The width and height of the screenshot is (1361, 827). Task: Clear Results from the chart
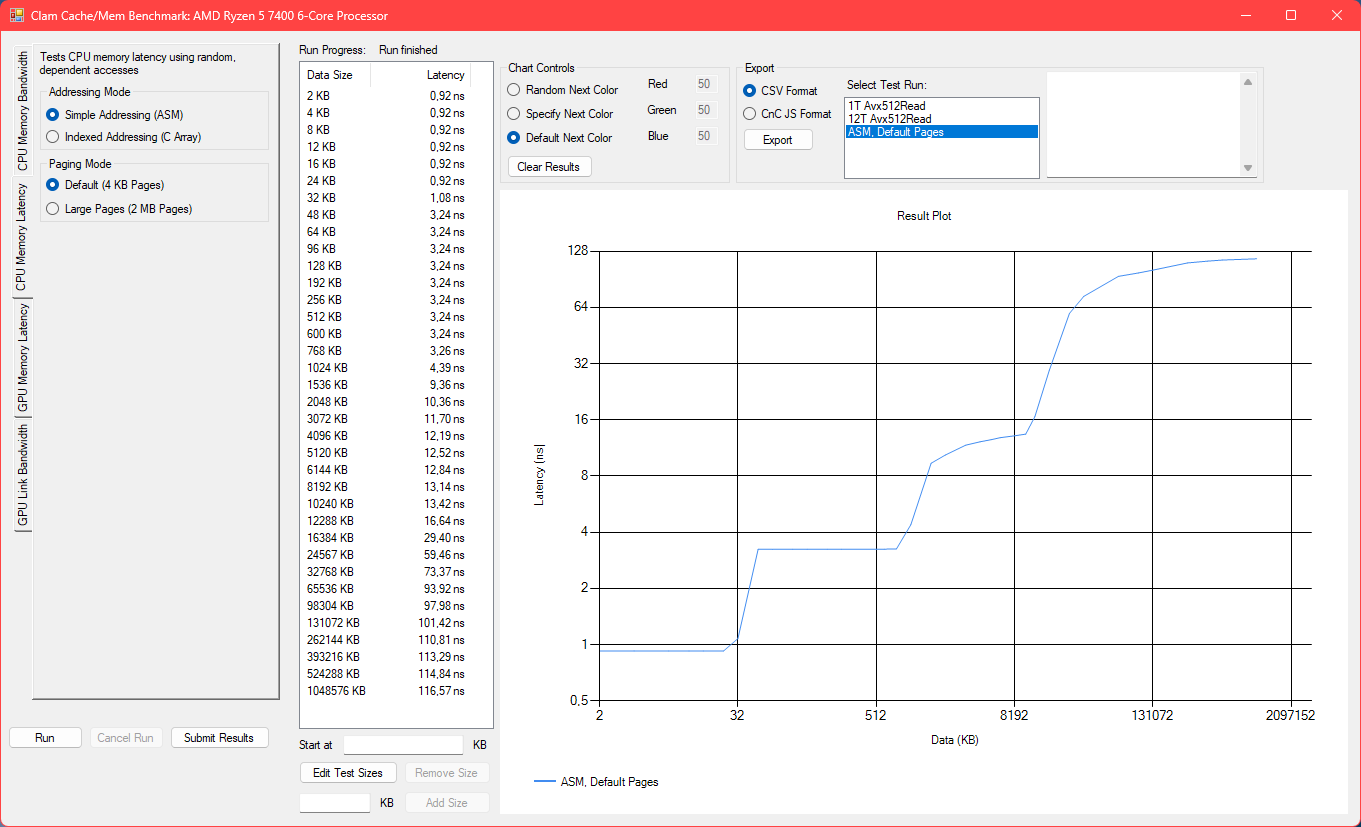point(549,167)
